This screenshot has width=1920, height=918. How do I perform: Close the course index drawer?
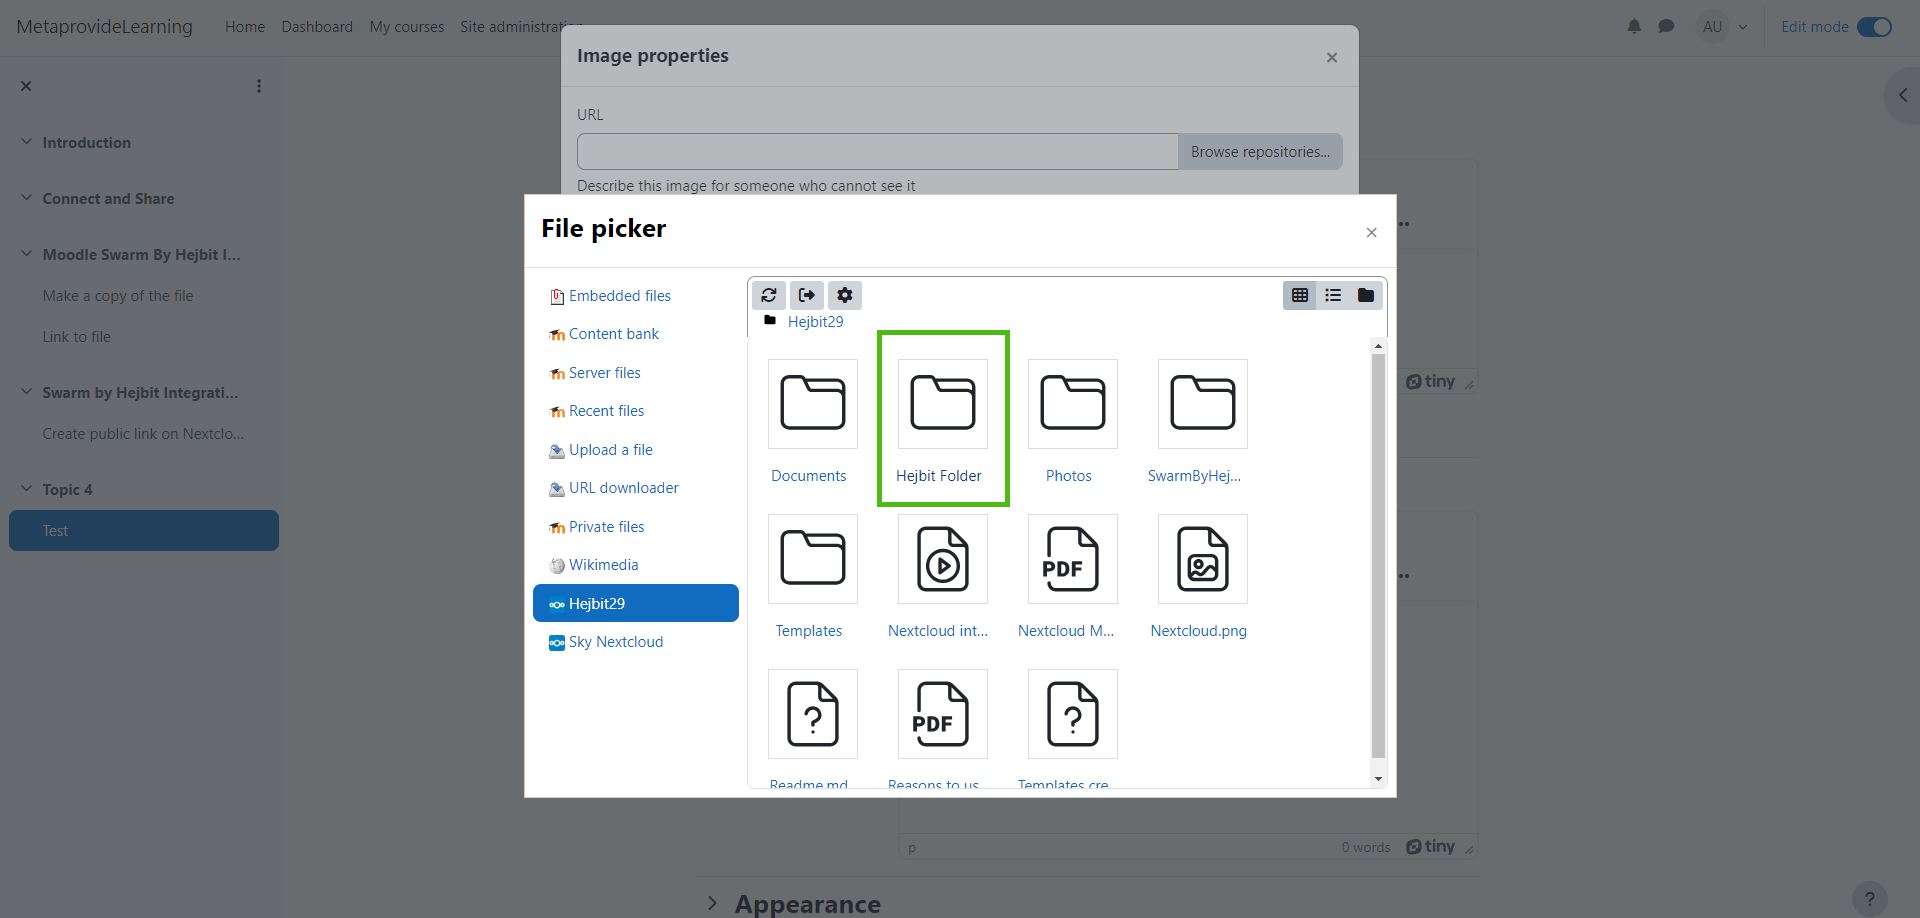[x=26, y=86]
